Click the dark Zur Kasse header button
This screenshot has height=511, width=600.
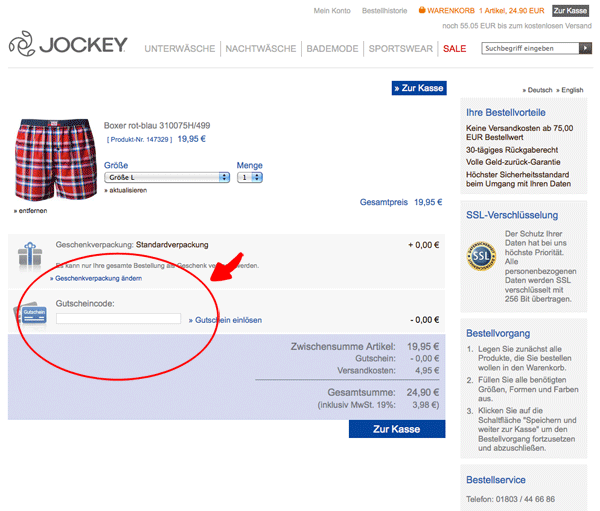tap(570, 11)
